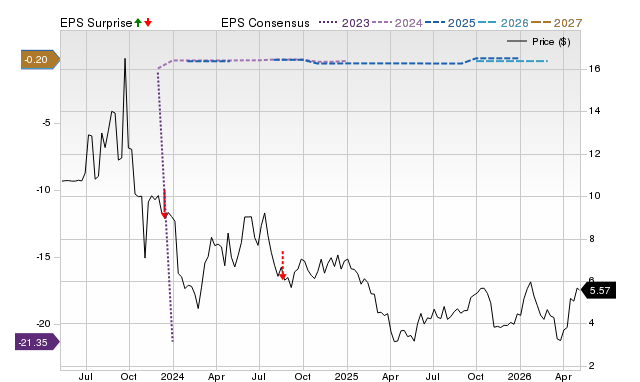Click the -20 left axis label

coord(43,324)
